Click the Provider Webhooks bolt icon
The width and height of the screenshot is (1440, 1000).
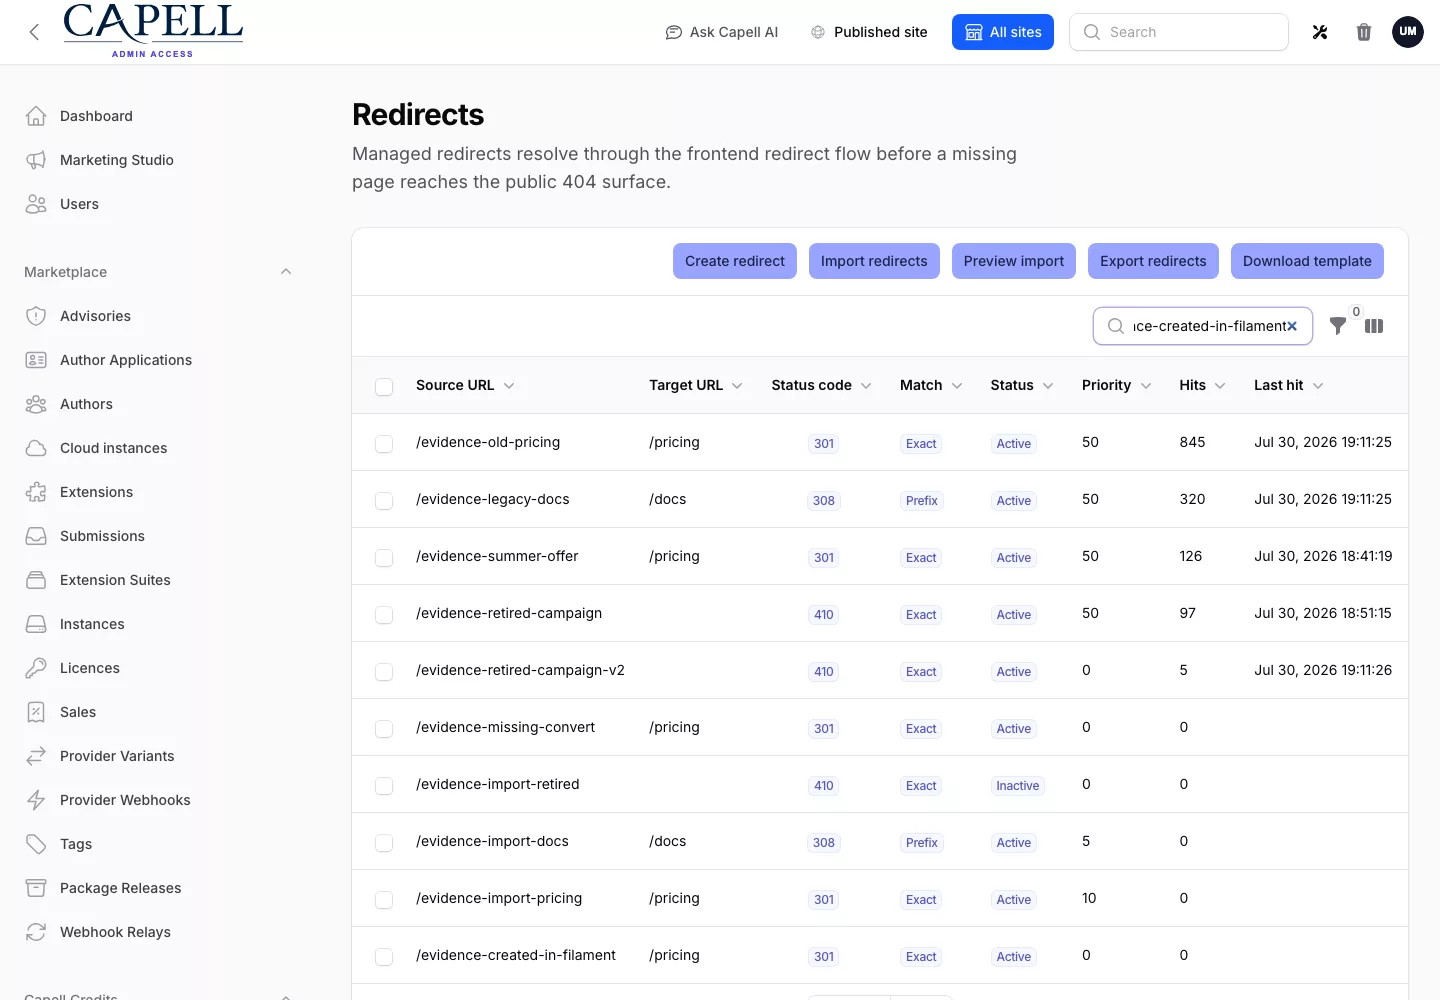click(x=36, y=800)
